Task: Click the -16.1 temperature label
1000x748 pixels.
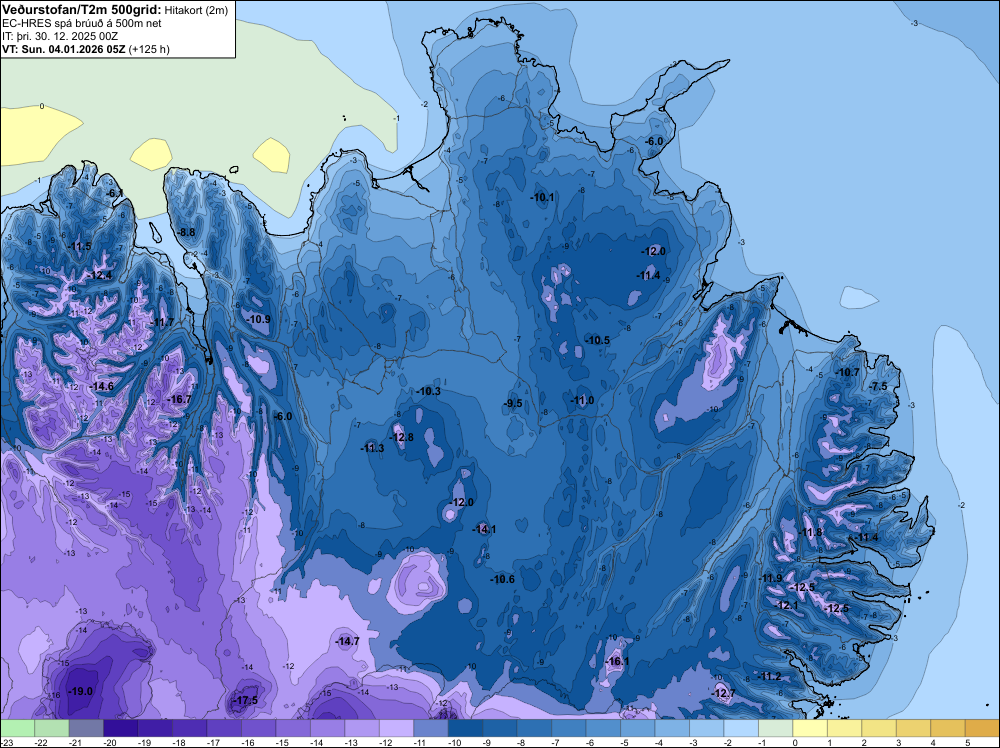Action: (x=617, y=661)
